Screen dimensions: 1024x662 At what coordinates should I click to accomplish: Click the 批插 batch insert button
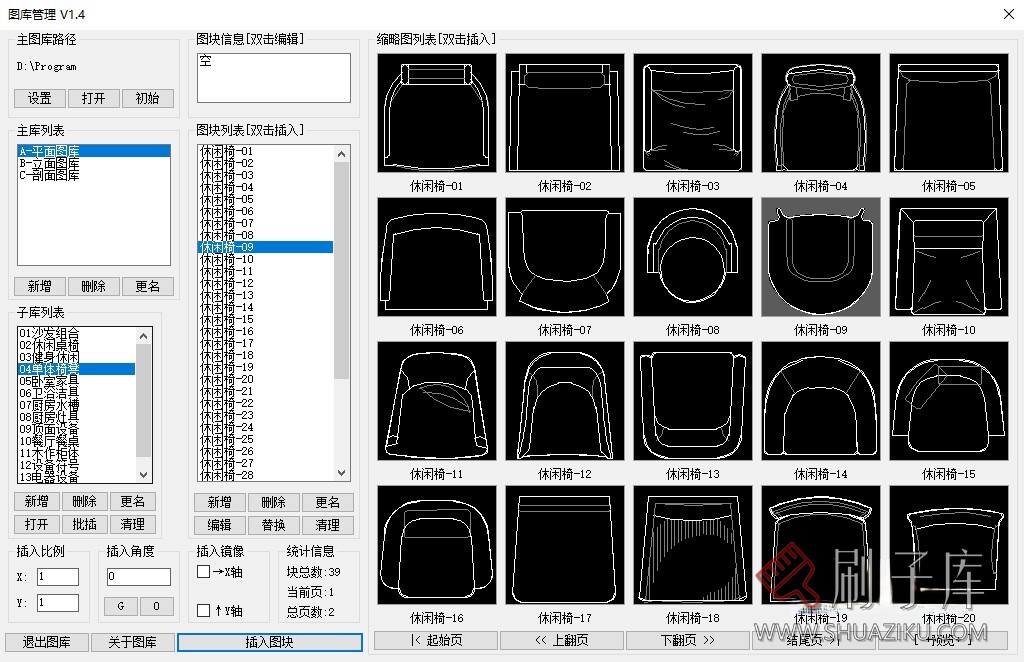(x=84, y=524)
